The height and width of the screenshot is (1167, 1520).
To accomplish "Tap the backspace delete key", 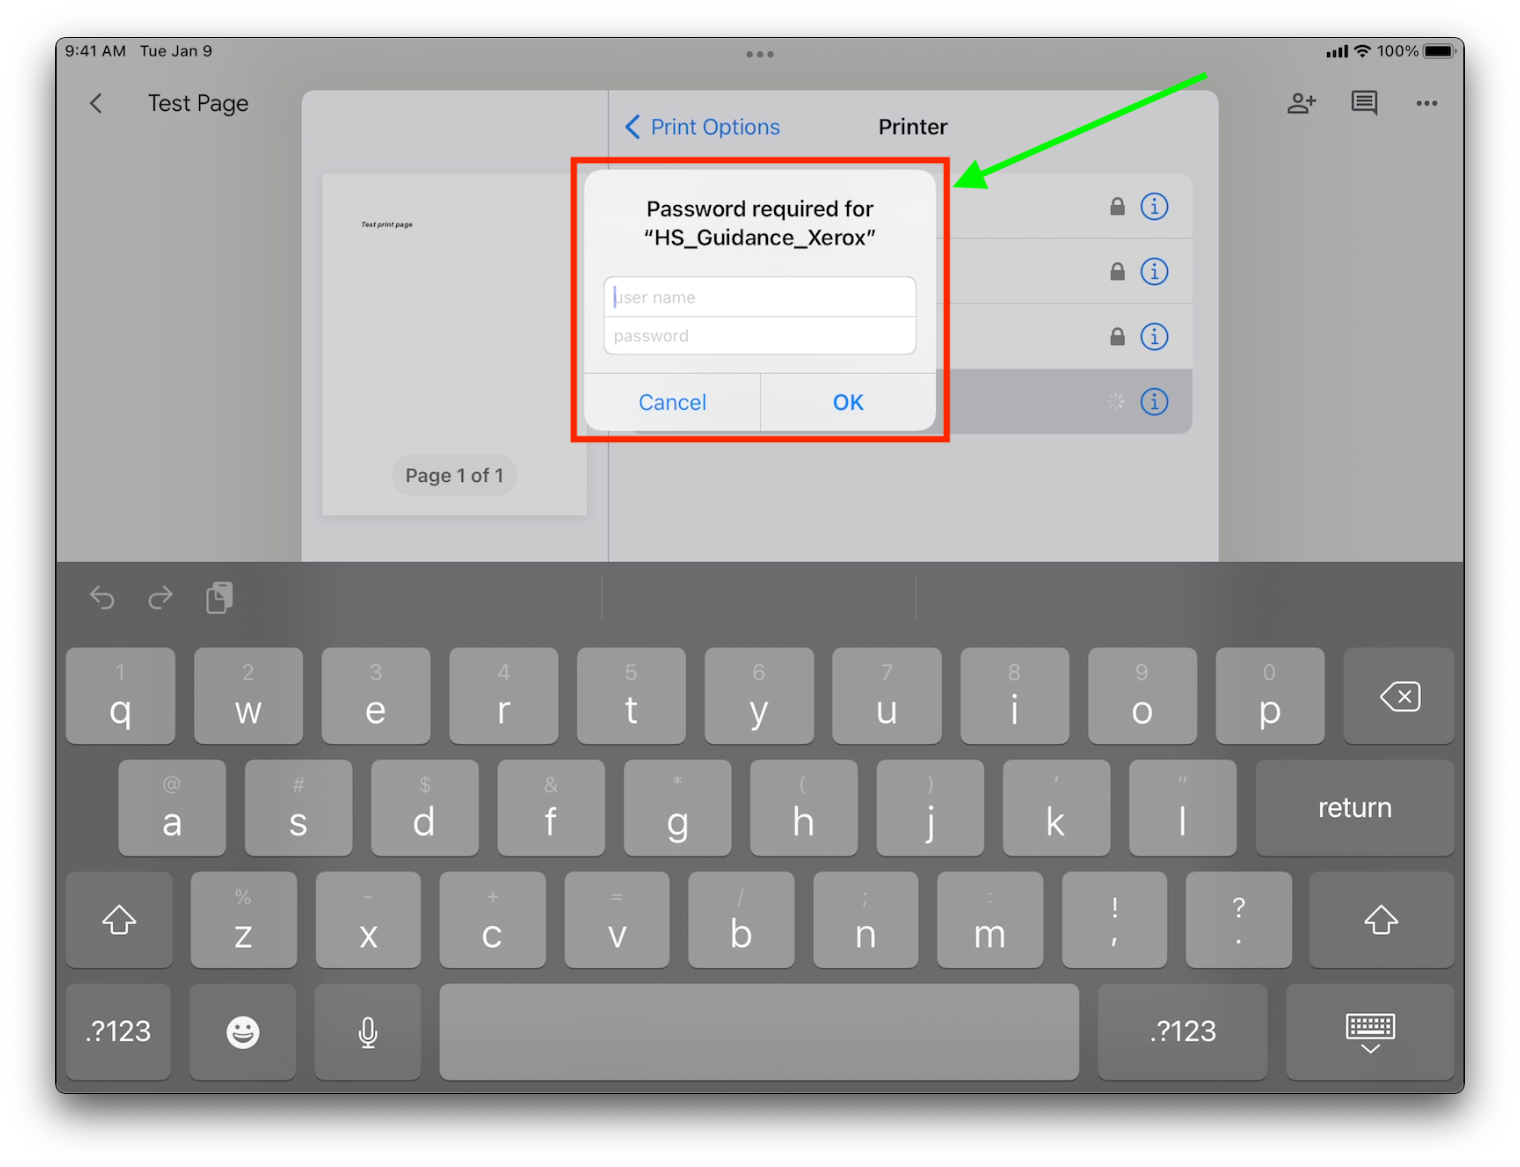I will click(x=1399, y=696).
